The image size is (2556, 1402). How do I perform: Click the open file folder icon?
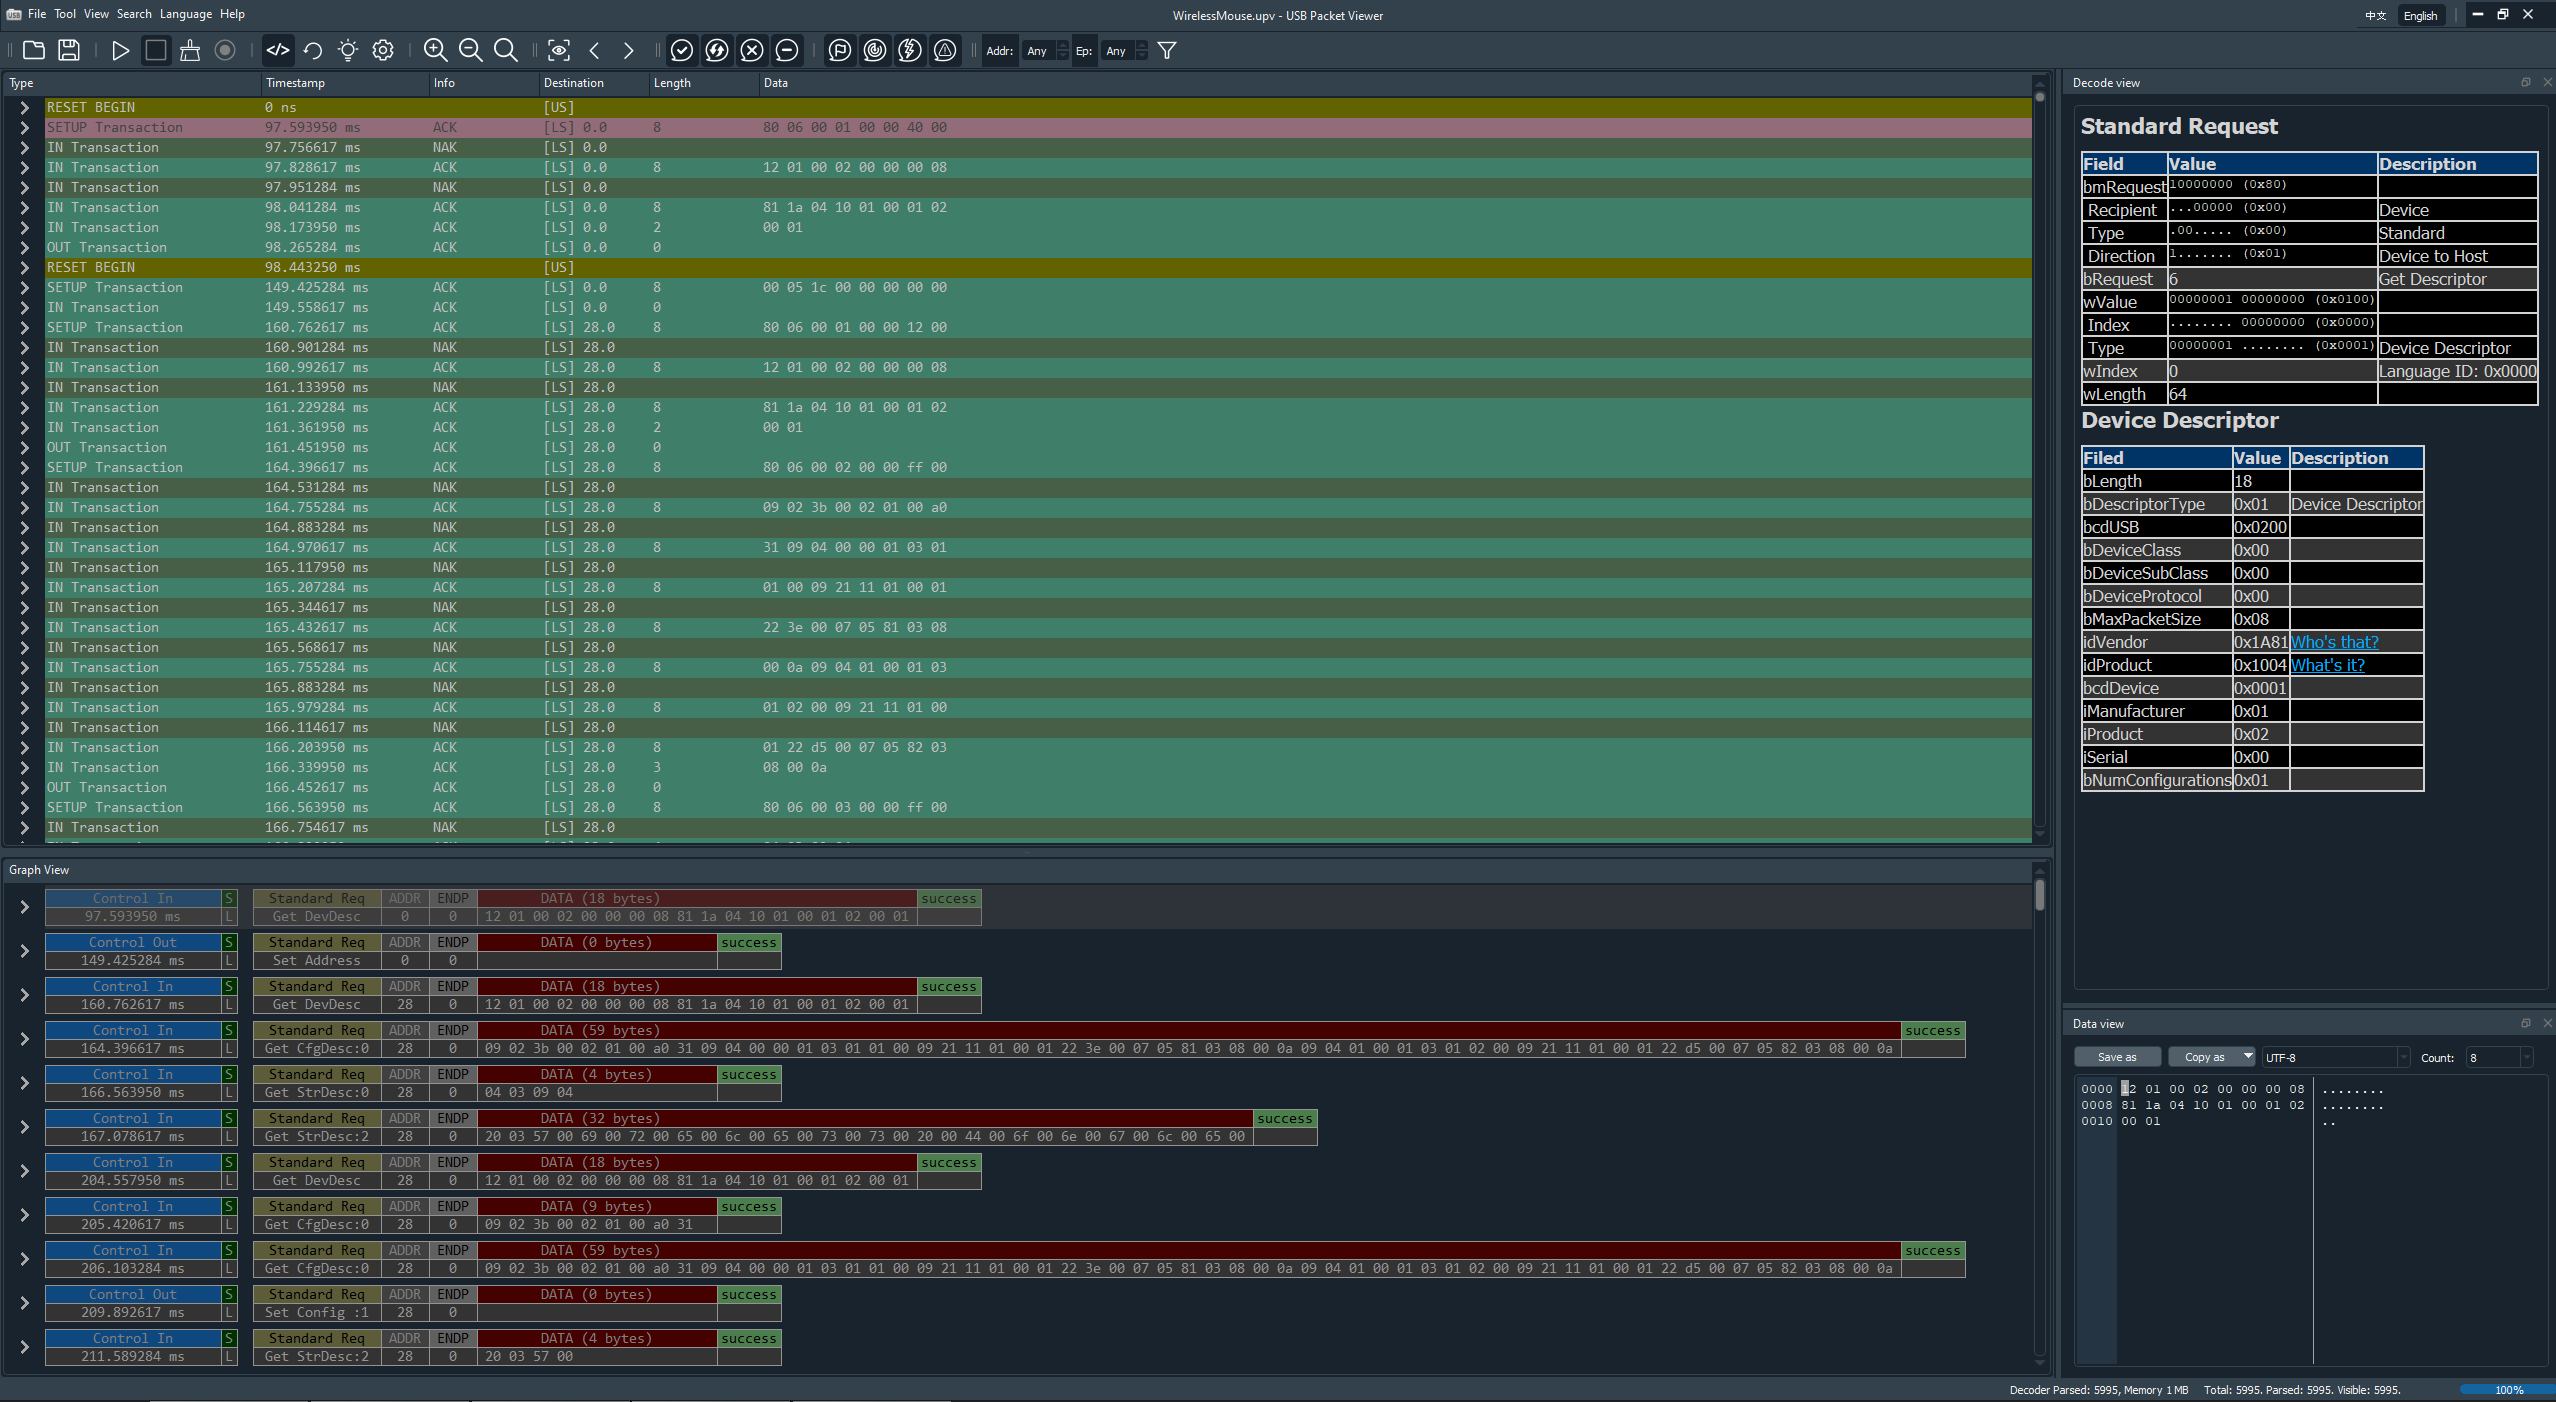(x=34, y=50)
